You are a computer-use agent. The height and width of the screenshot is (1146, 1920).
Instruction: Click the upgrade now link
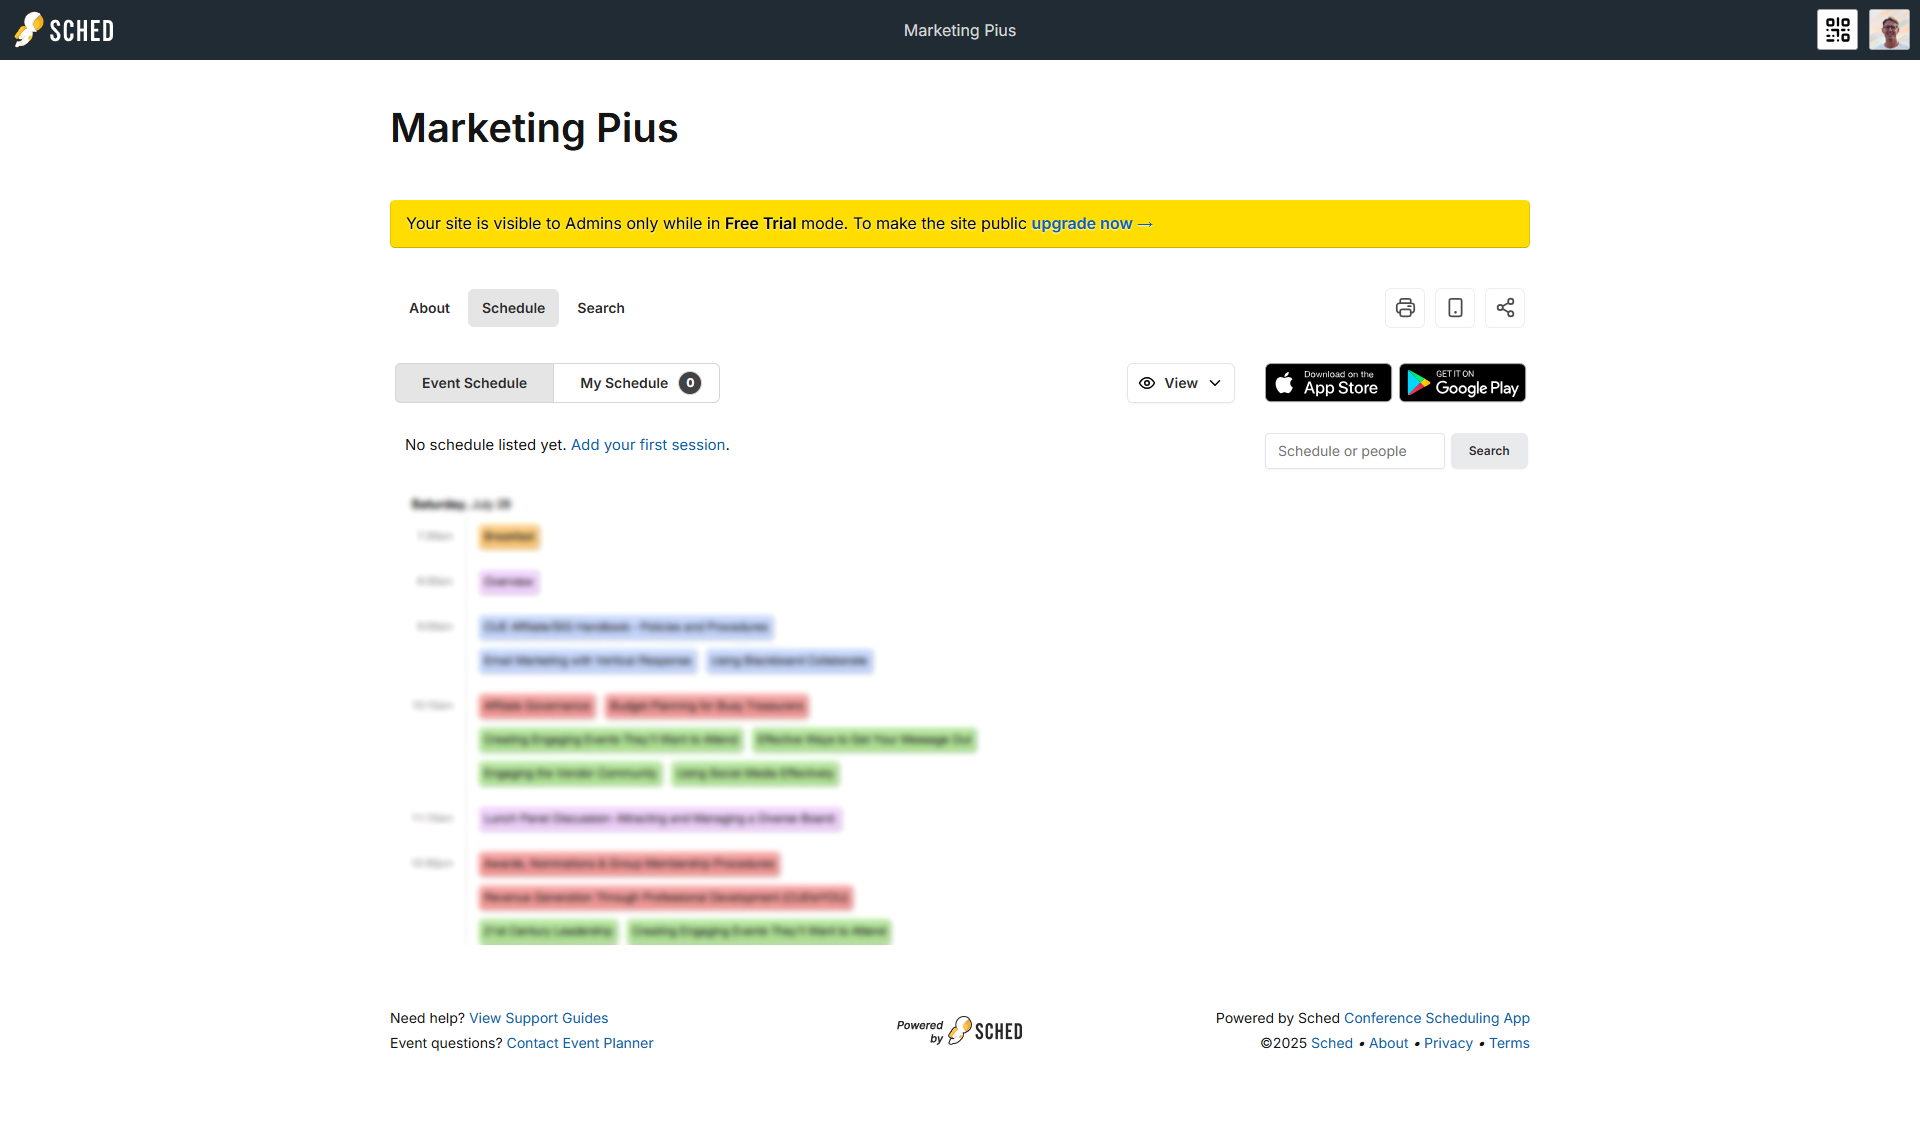click(1091, 224)
